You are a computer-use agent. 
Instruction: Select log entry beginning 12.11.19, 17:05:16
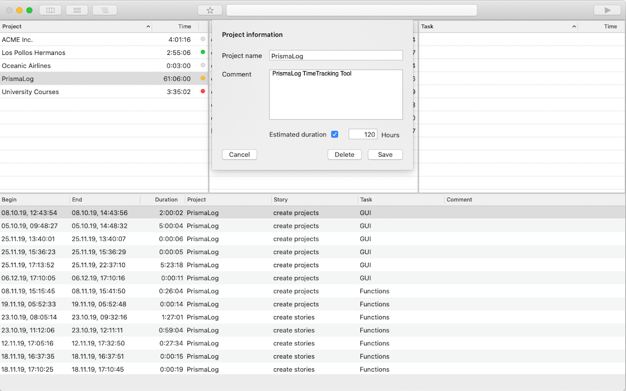[313, 343]
